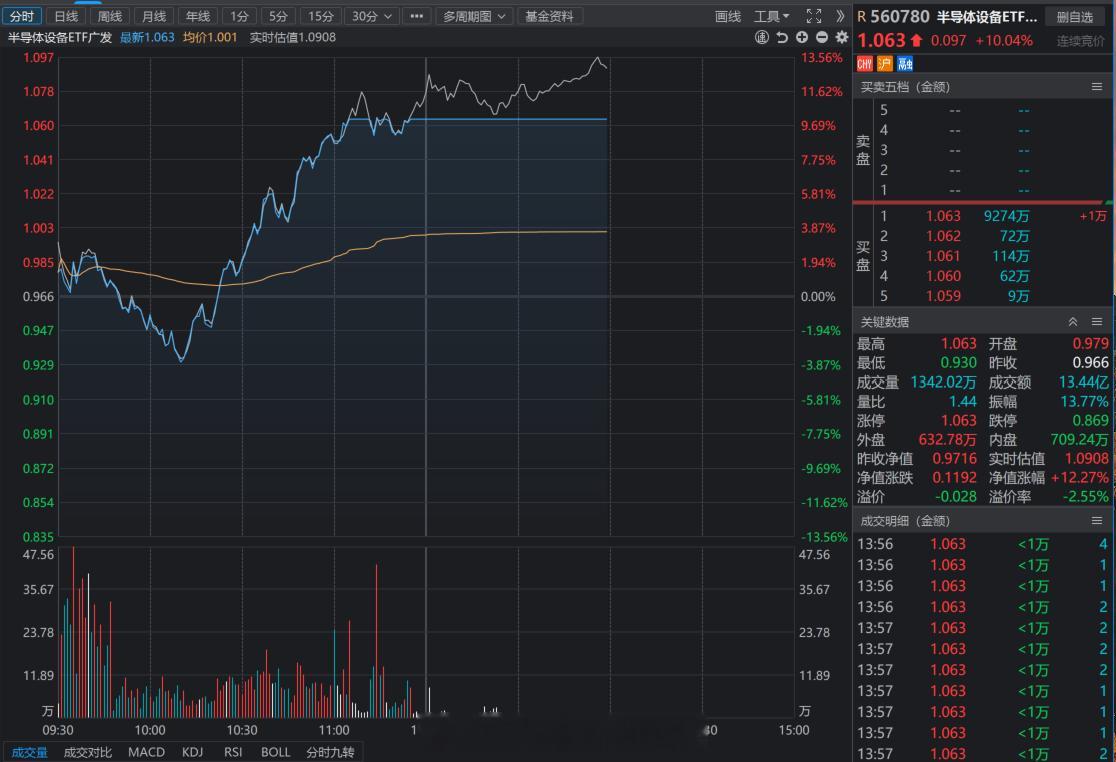This screenshot has height=762, width=1116.
Task: Click the 沪 exchange badge
Action: coord(885,64)
